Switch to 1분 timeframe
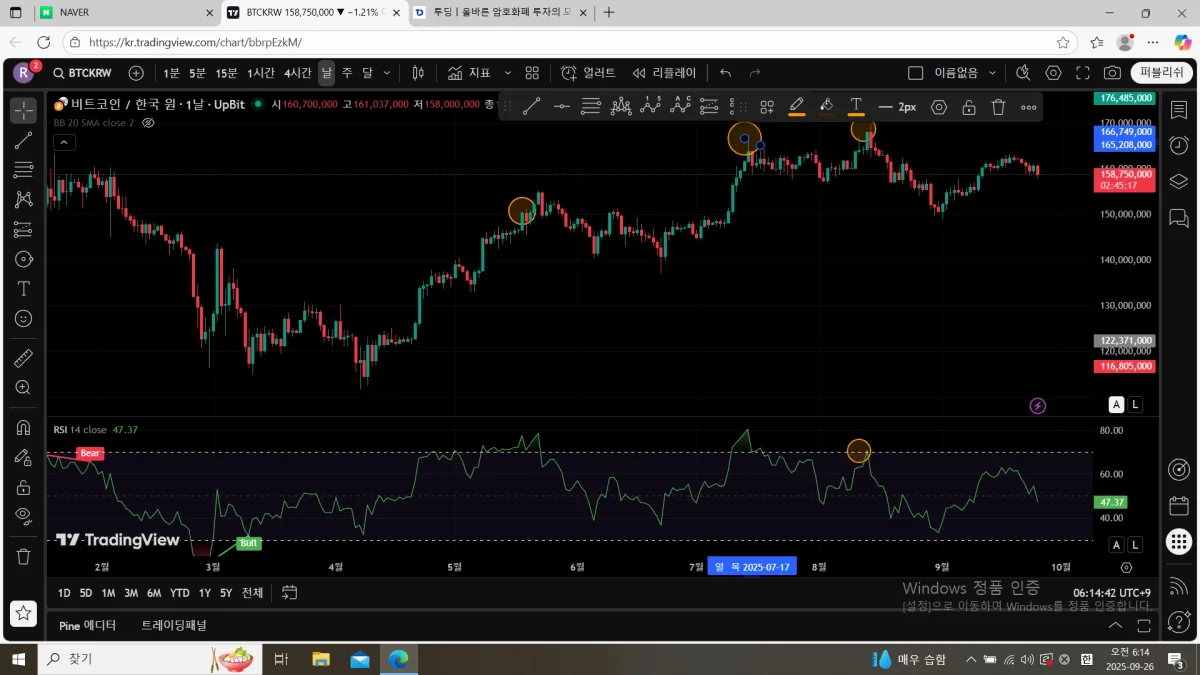Viewport: 1200px width, 675px height. (x=172, y=73)
